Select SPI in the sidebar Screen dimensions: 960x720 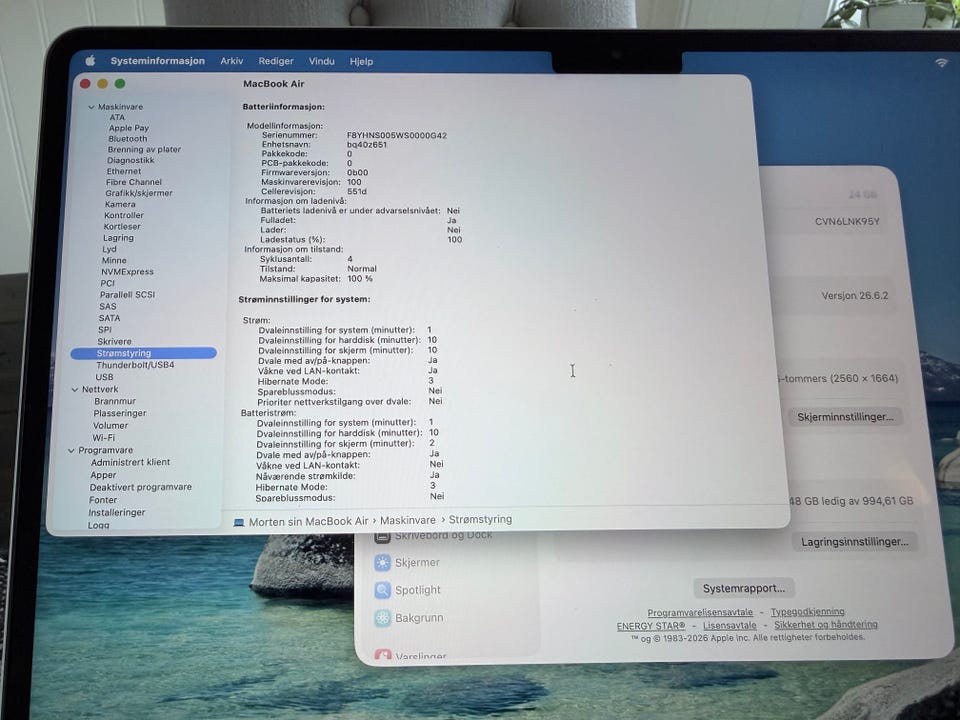click(x=105, y=330)
